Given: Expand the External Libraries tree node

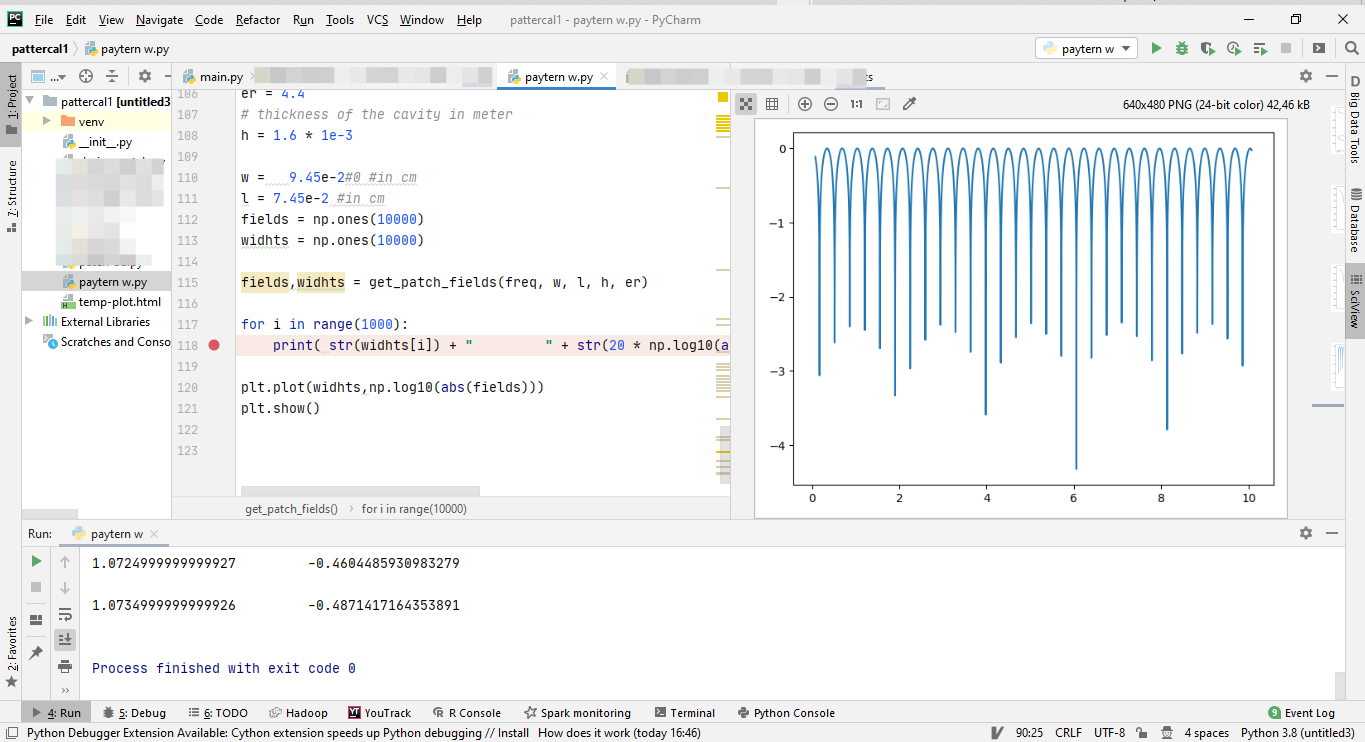Looking at the screenshot, I should [x=29, y=322].
